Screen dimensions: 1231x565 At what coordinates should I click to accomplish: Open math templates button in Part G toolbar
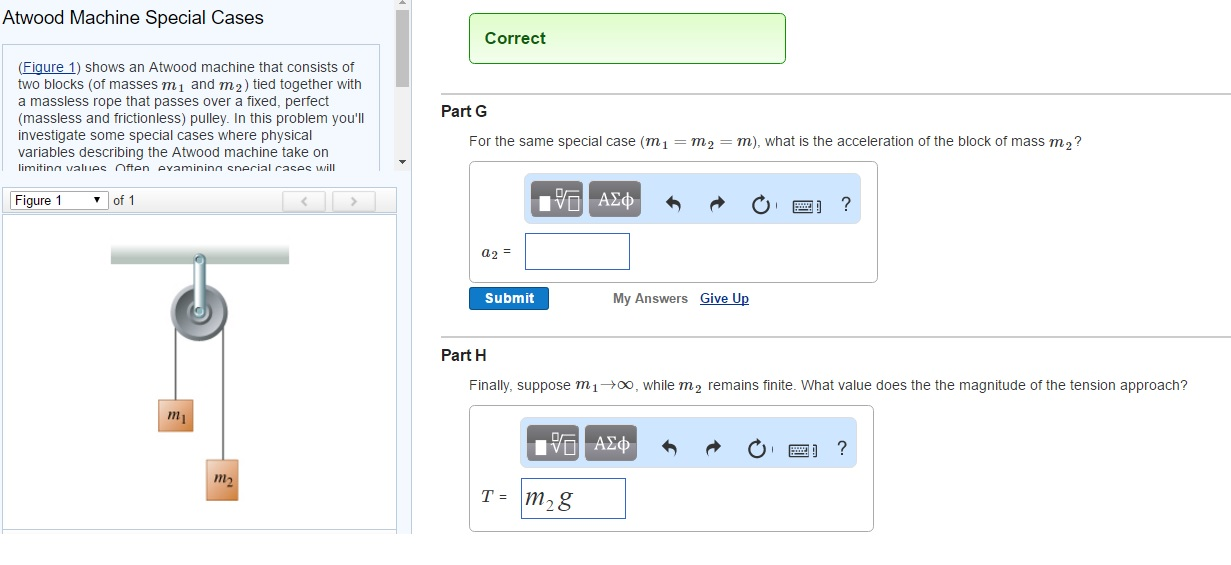tap(557, 202)
